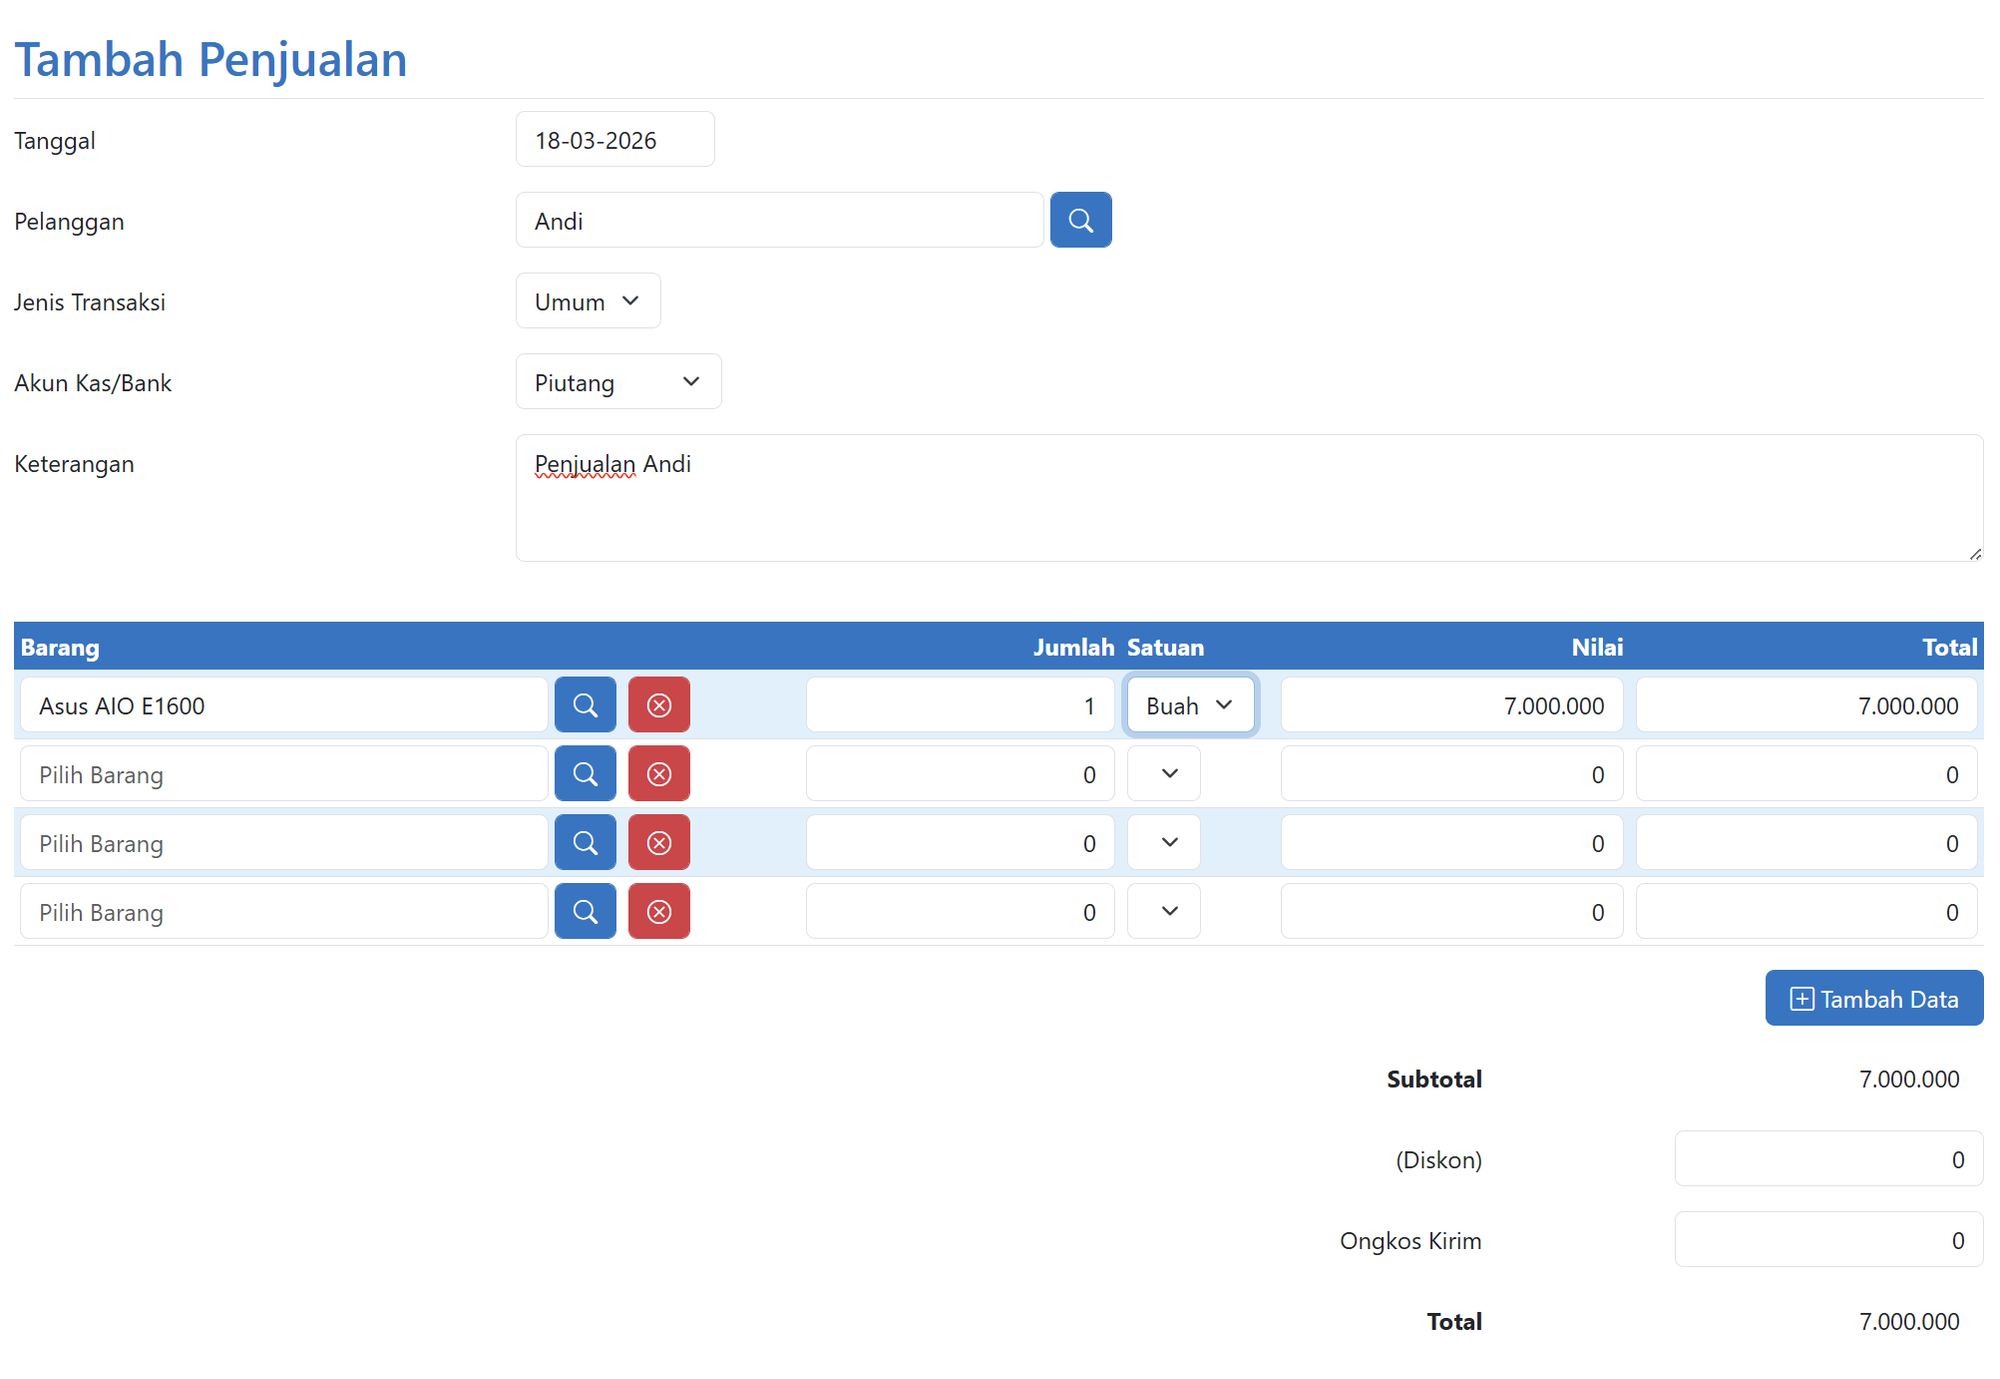Open Akun Kas/Bank dropdown showing Piutang
2000x1379 pixels.
click(618, 382)
